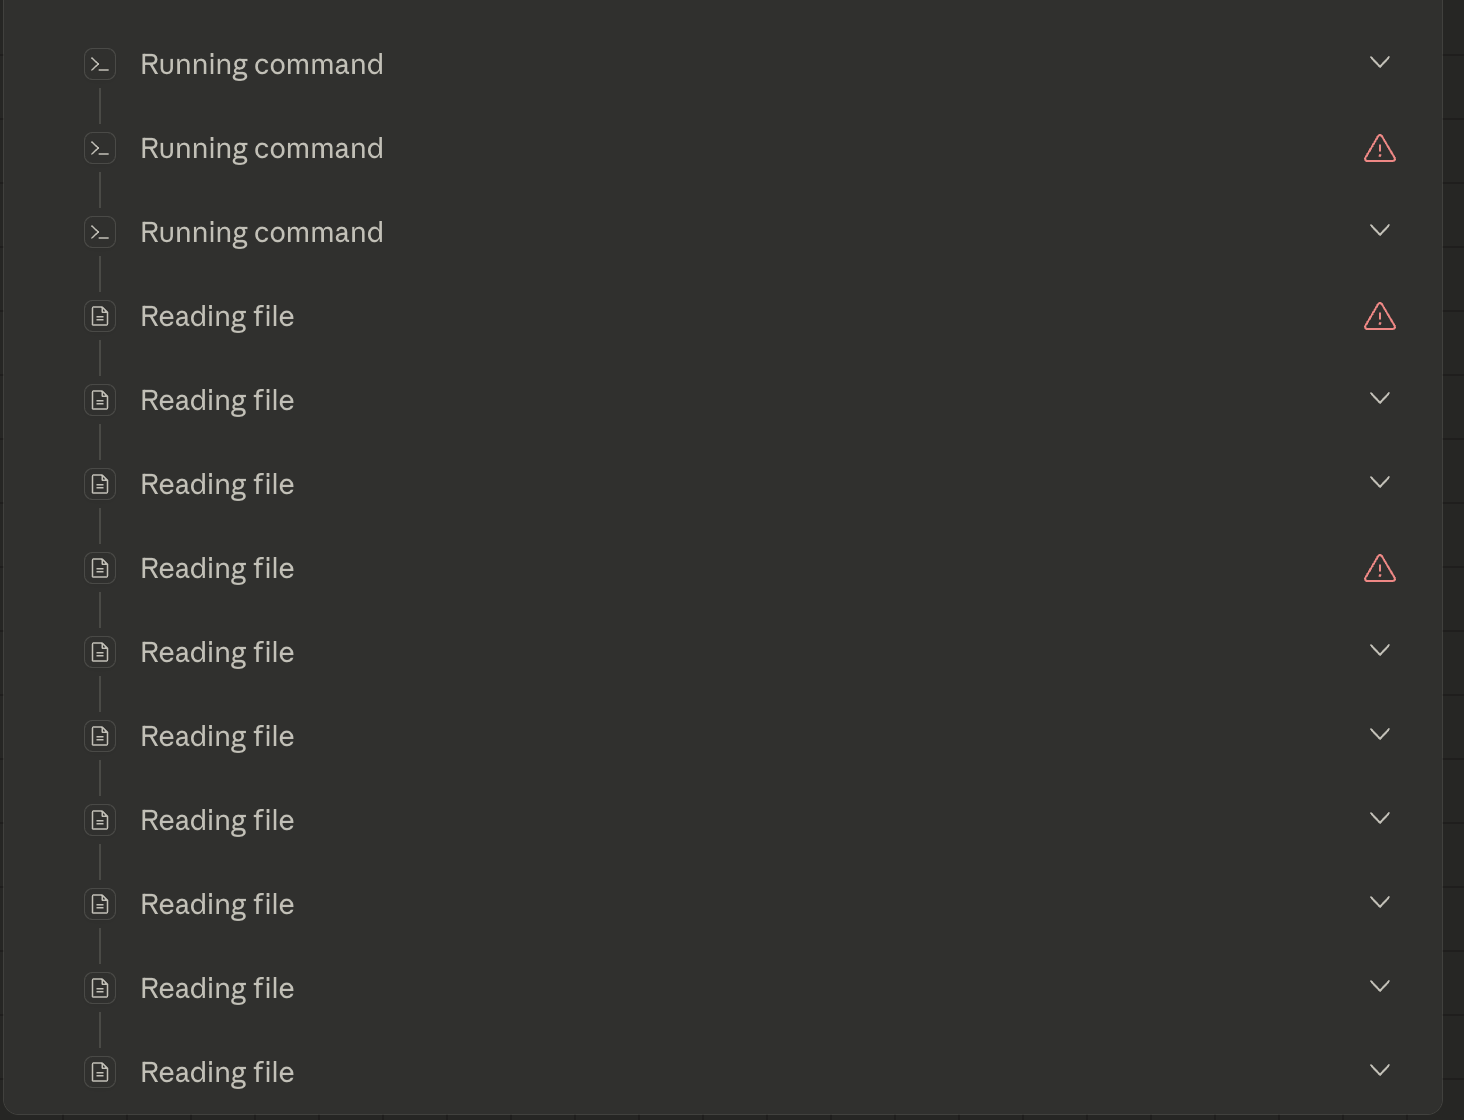1464x1120 pixels.
Task: Select the file icon on the second Reading file
Action: (x=99, y=399)
